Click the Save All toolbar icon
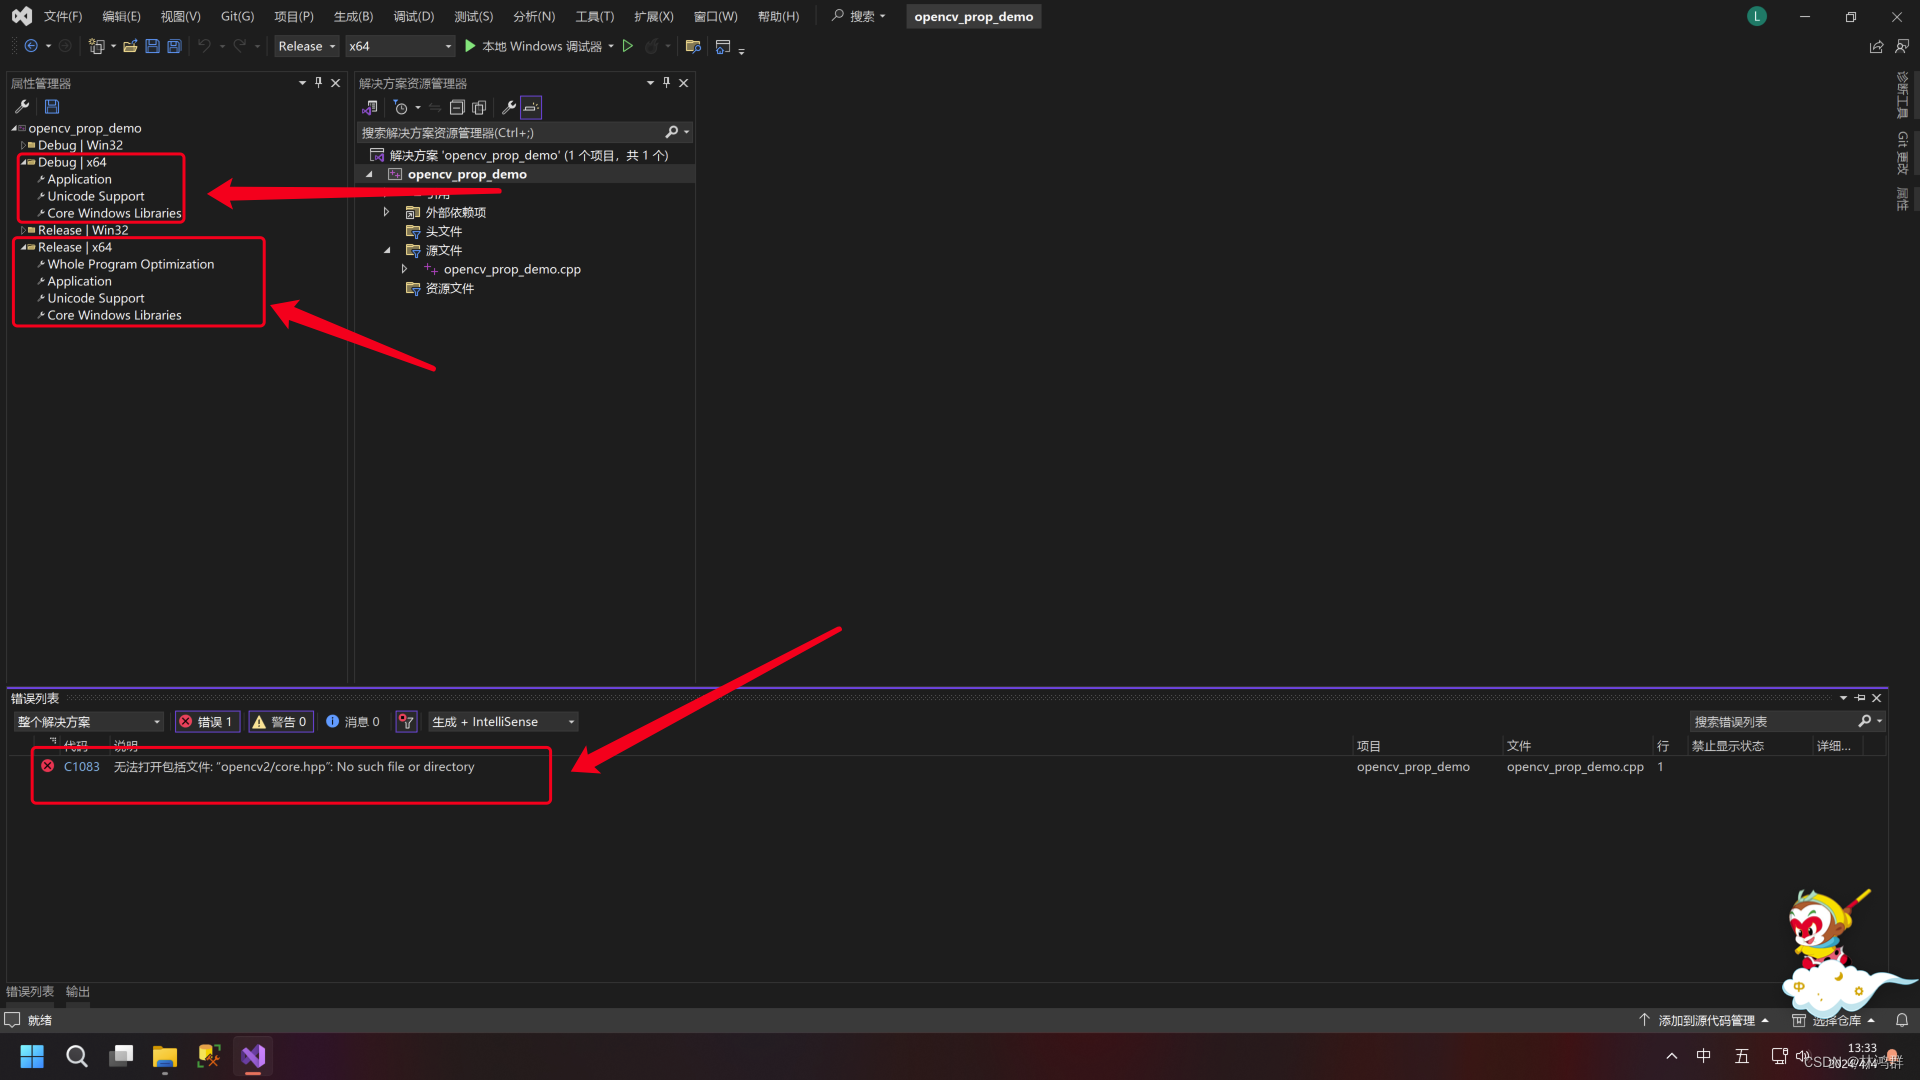 [x=174, y=46]
